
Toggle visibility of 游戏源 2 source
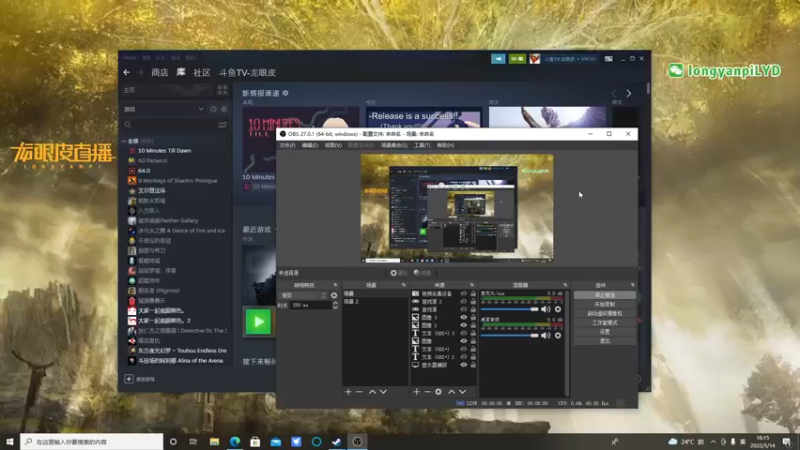click(464, 302)
